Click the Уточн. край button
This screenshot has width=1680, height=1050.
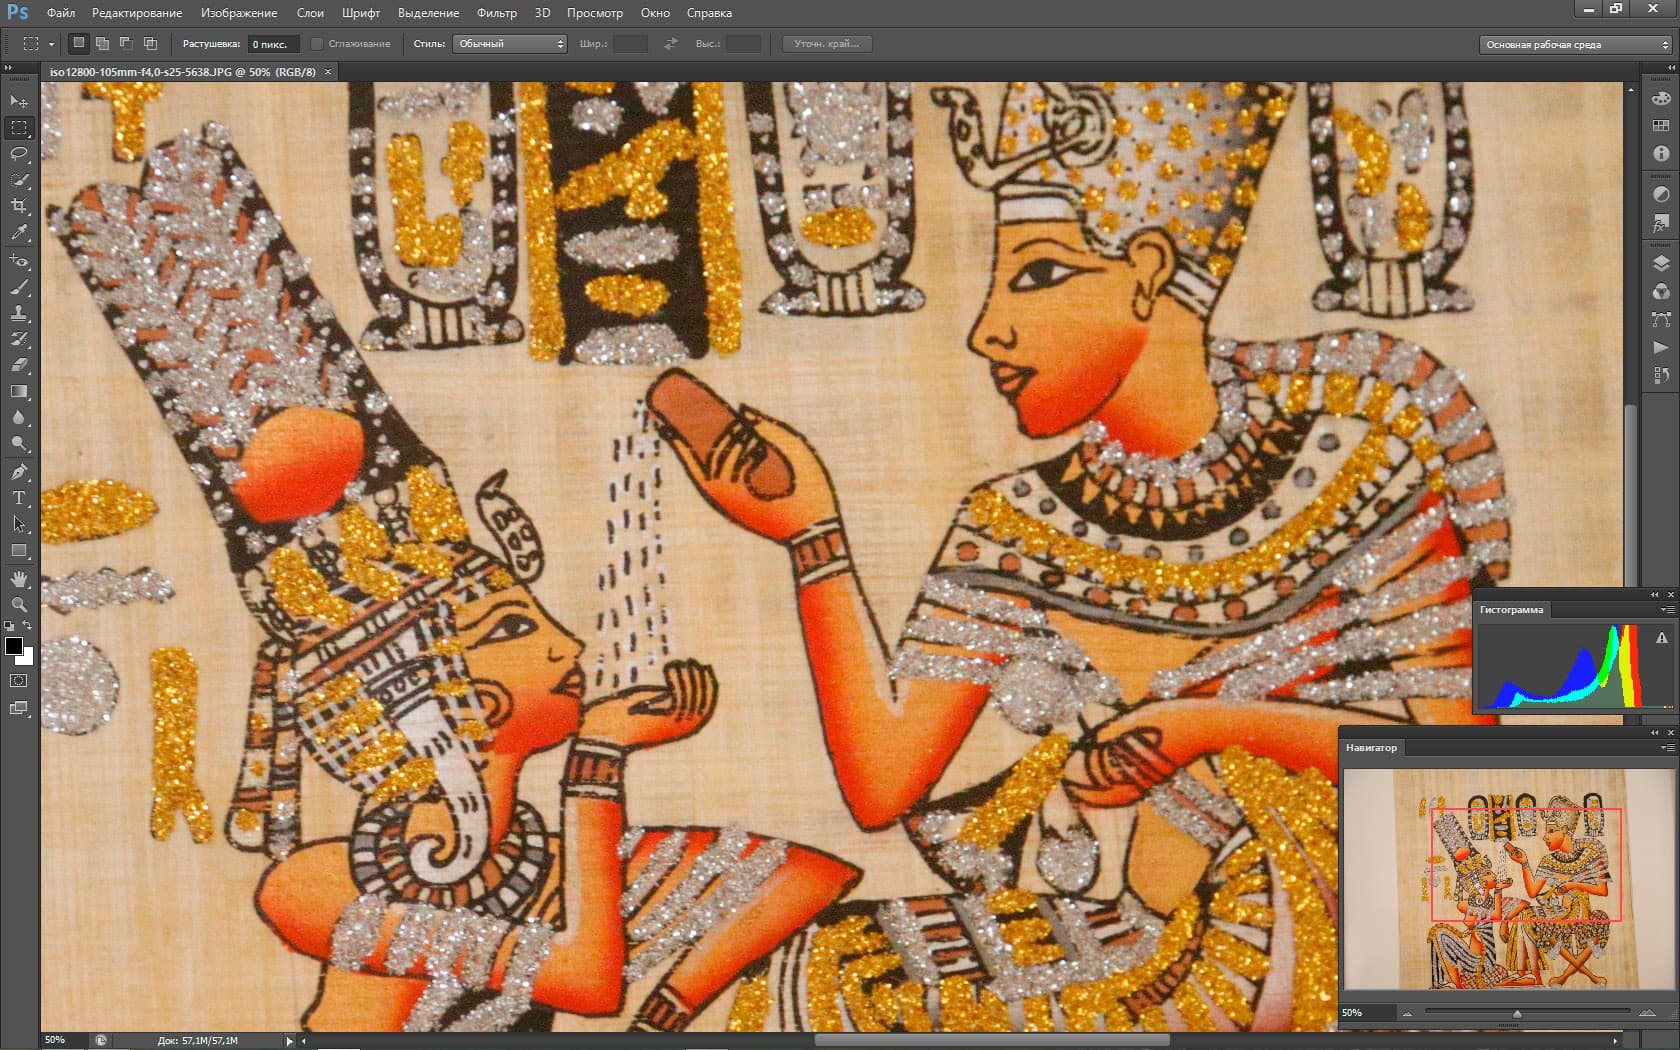click(x=827, y=44)
